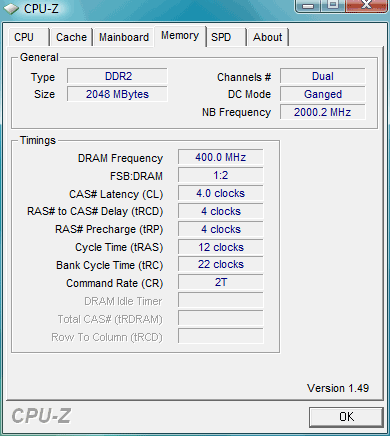Select the Mainboard tab
This screenshot has height=436, width=390.
click(x=124, y=37)
